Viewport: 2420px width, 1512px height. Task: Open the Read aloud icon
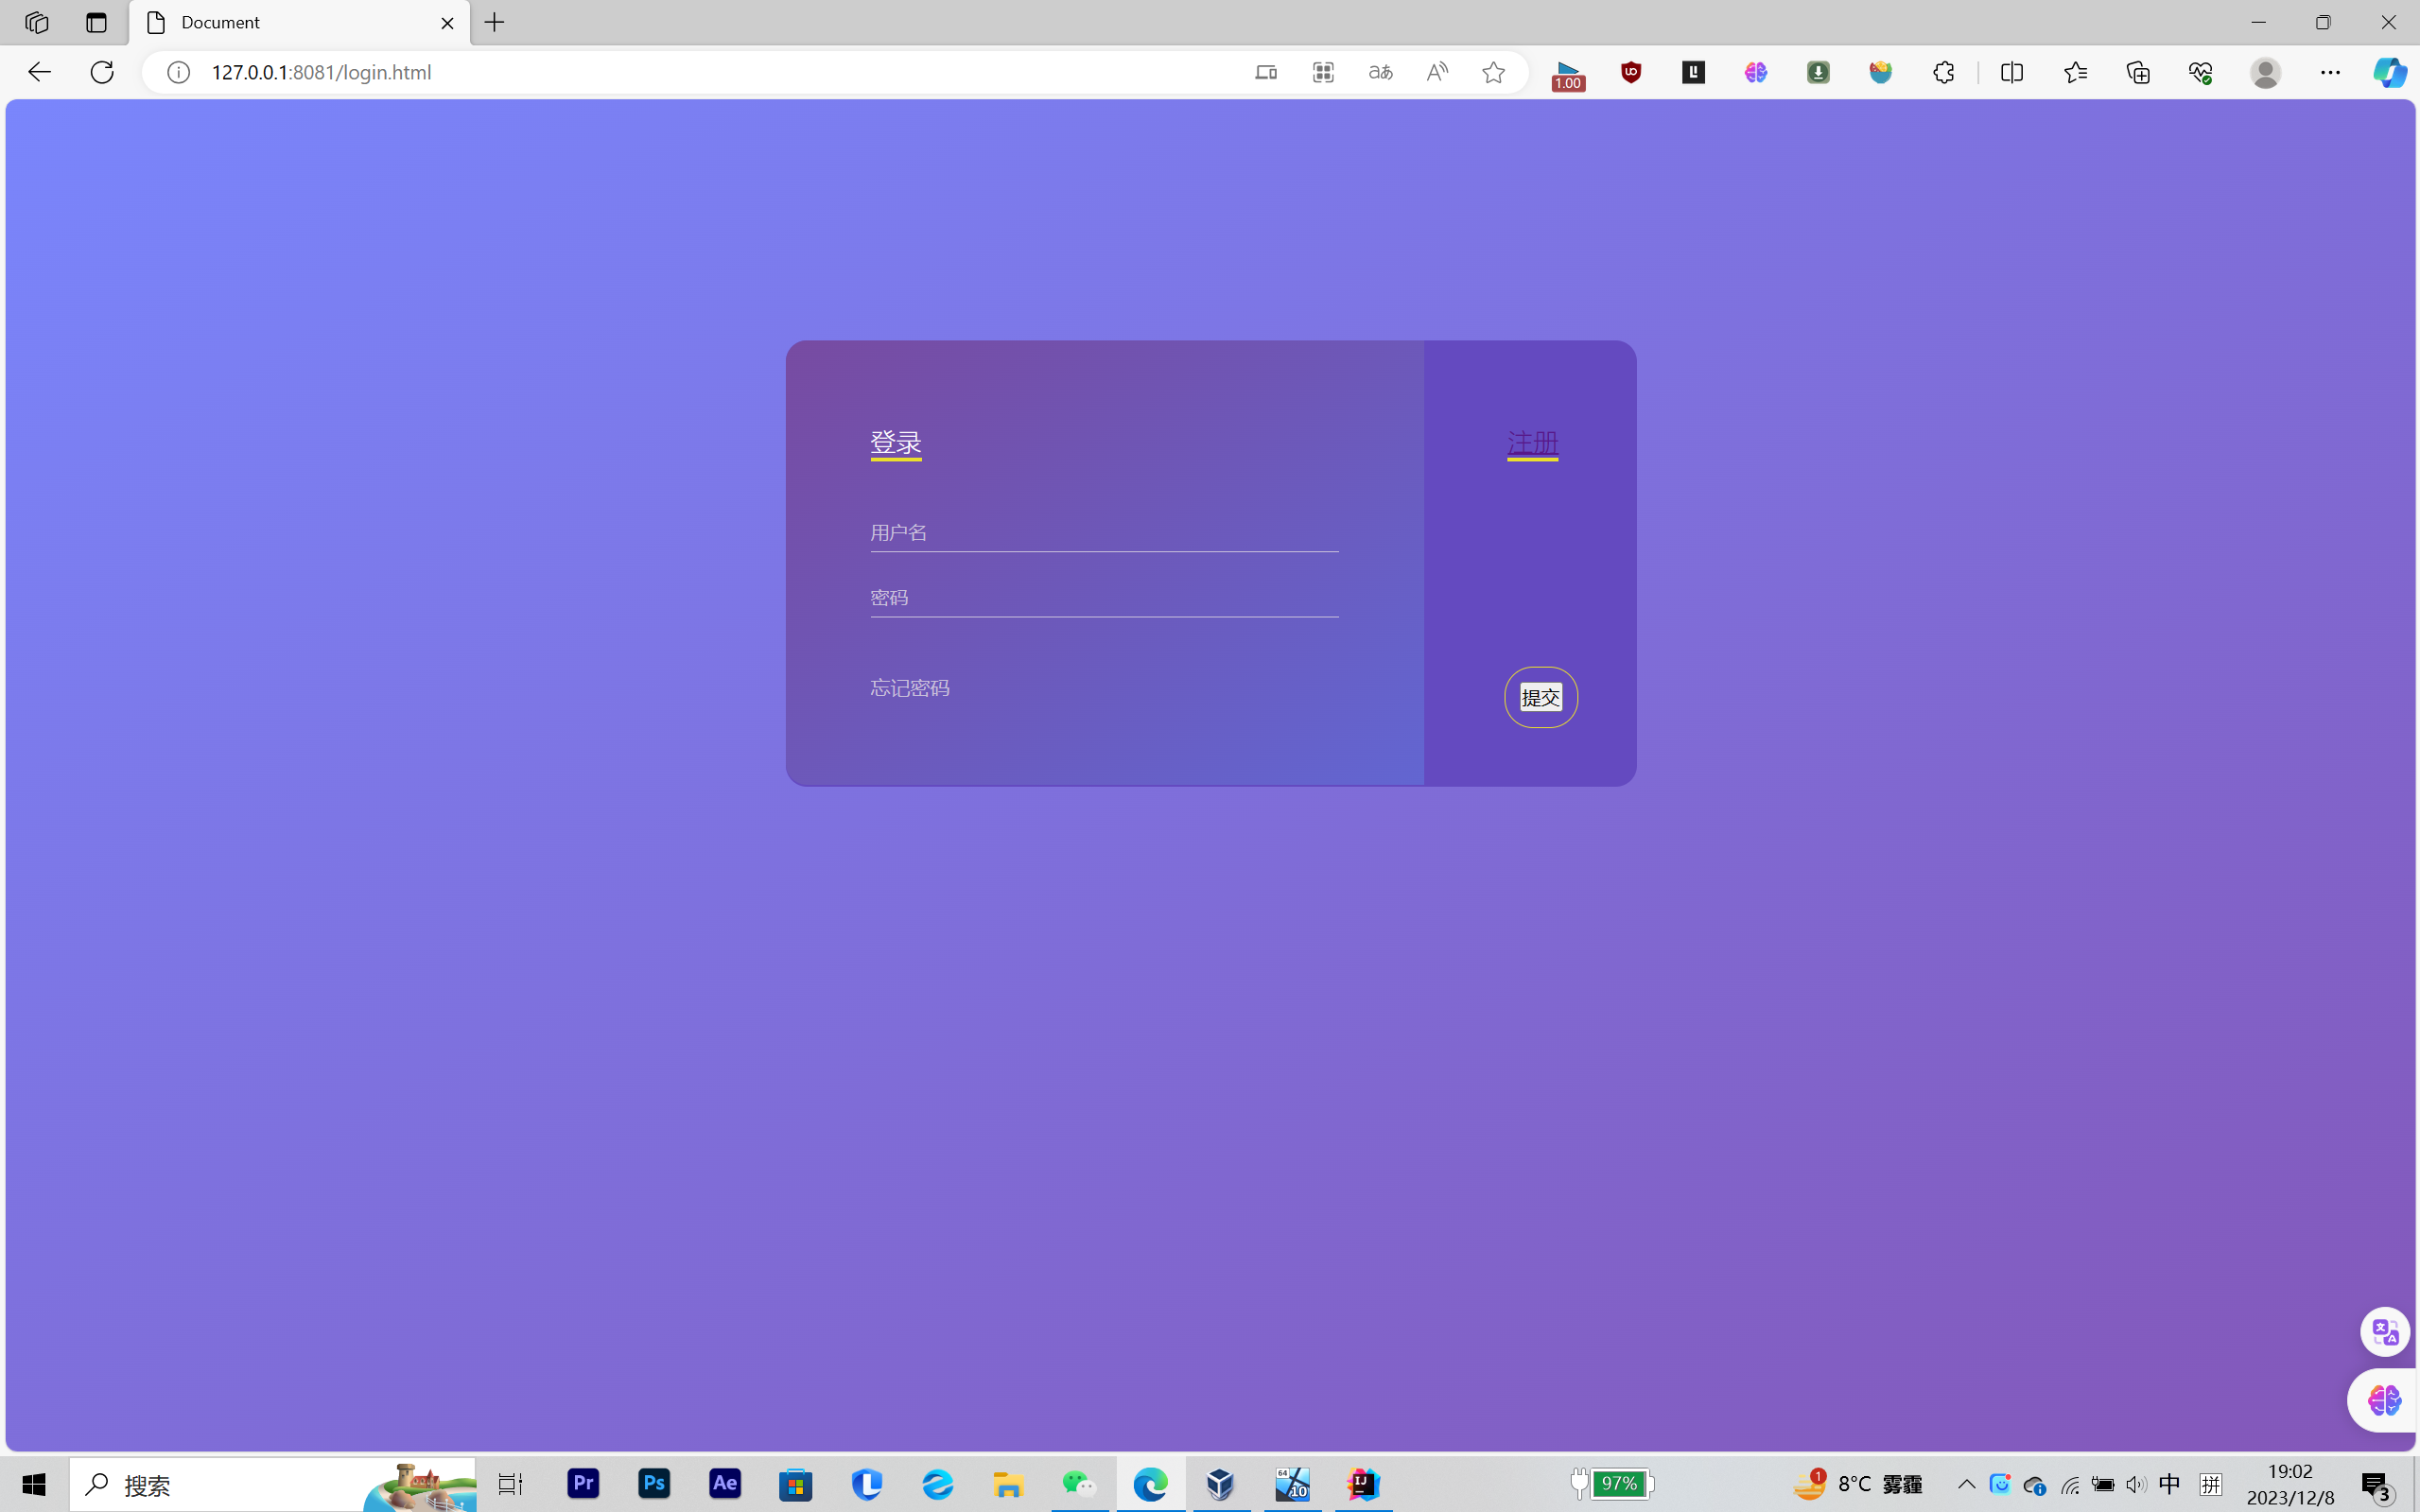coord(1437,72)
